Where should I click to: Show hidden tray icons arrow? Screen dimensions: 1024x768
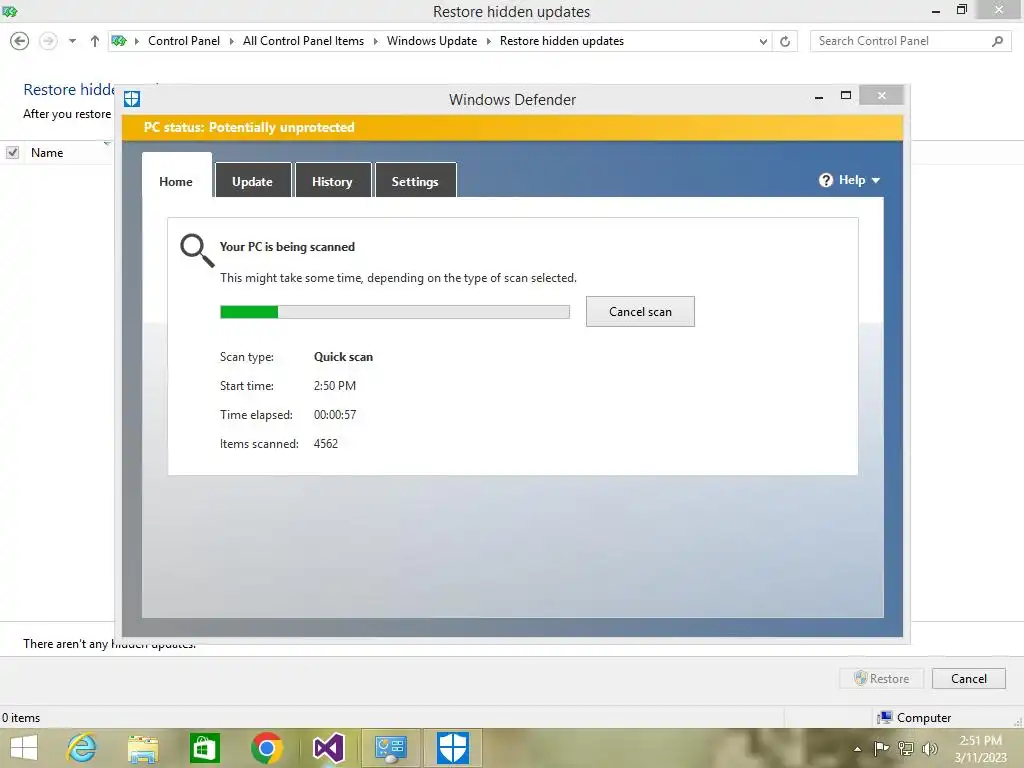(x=857, y=749)
